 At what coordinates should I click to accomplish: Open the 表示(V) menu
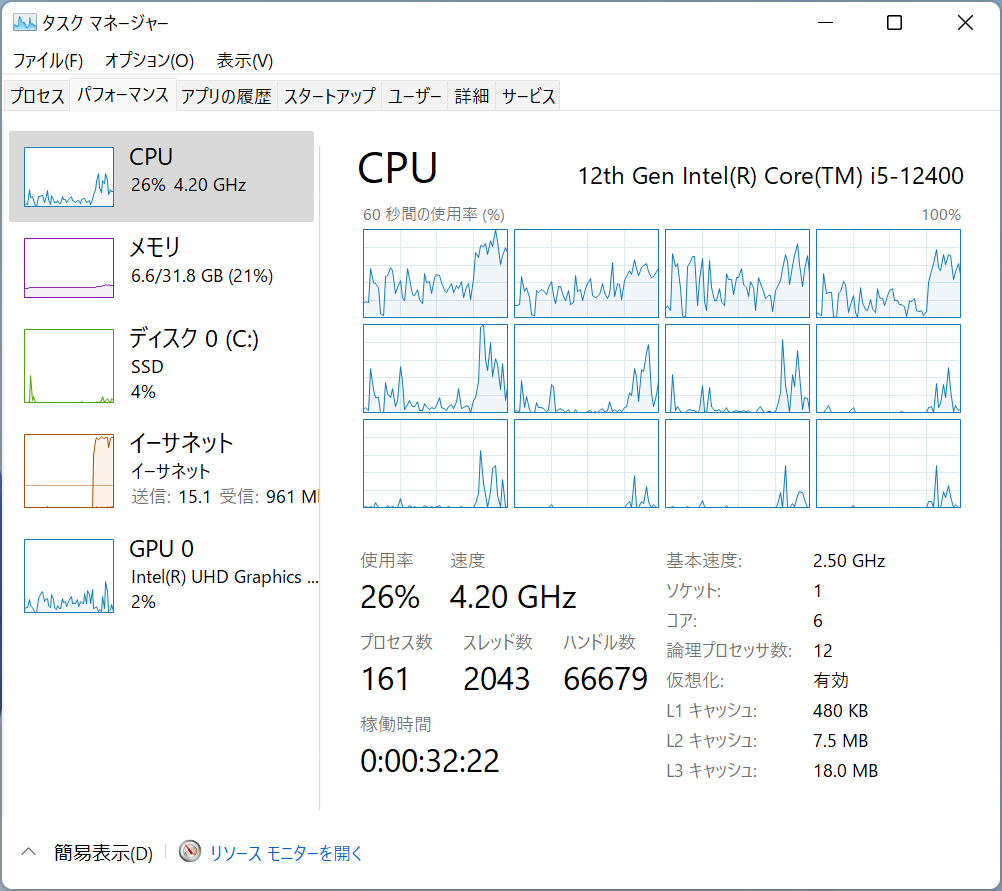click(x=245, y=60)
